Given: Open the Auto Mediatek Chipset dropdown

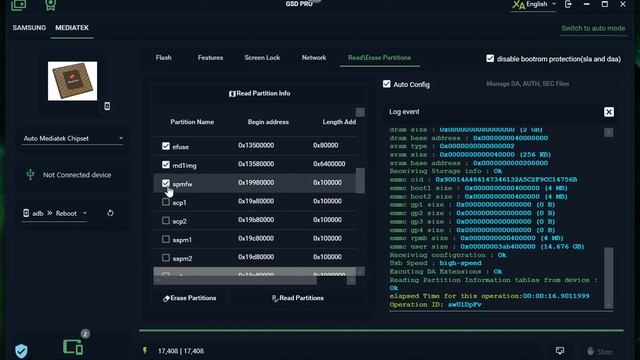Looking at the screenshot, I should (73, 139).
